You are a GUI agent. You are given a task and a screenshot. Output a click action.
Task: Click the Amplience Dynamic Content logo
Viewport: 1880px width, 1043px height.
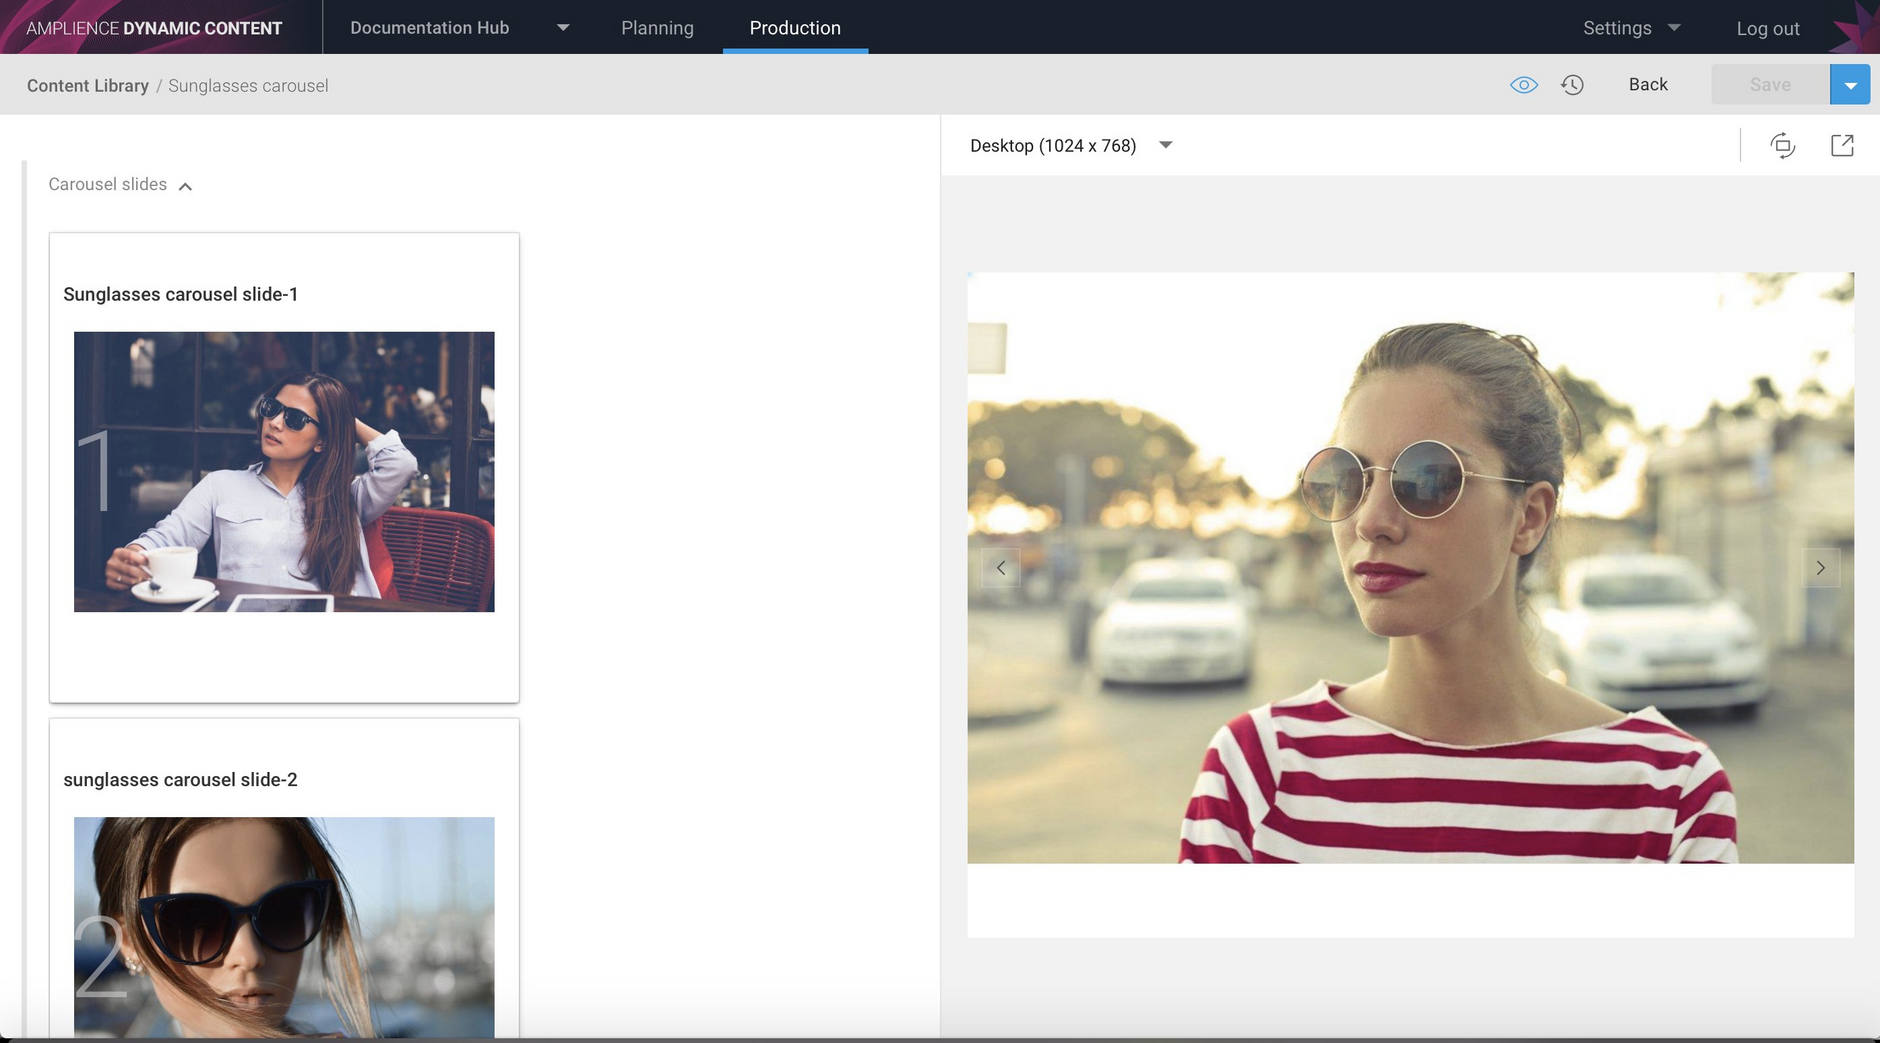pyautogui.click(x=154, y=28)
